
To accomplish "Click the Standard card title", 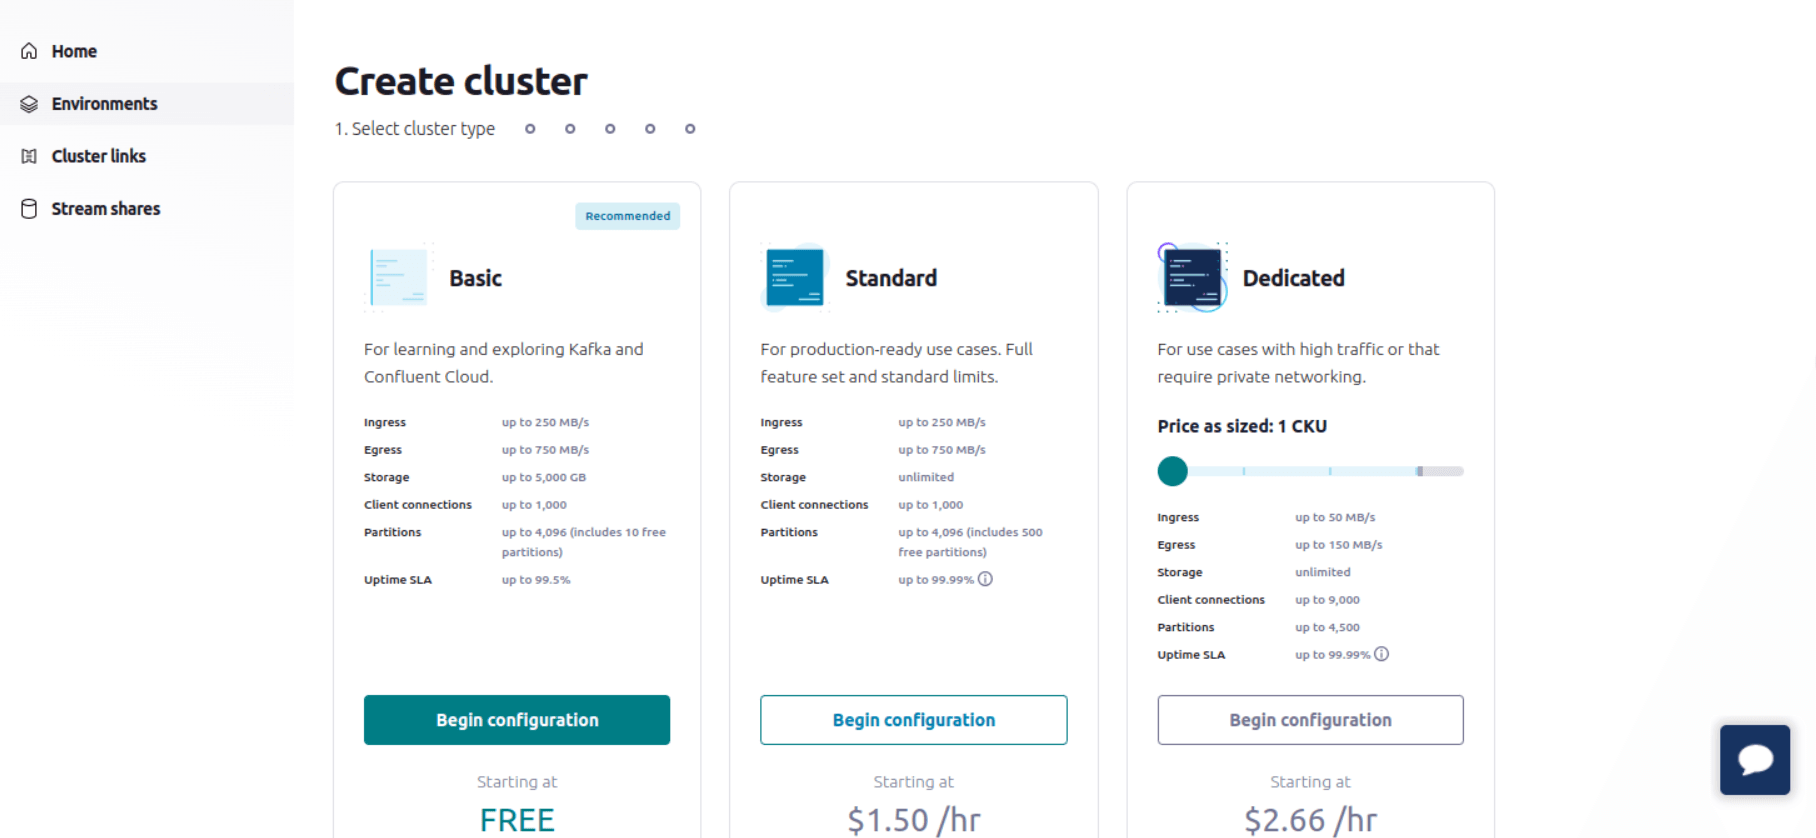I will pyautogui.click(x=891, y=278).
